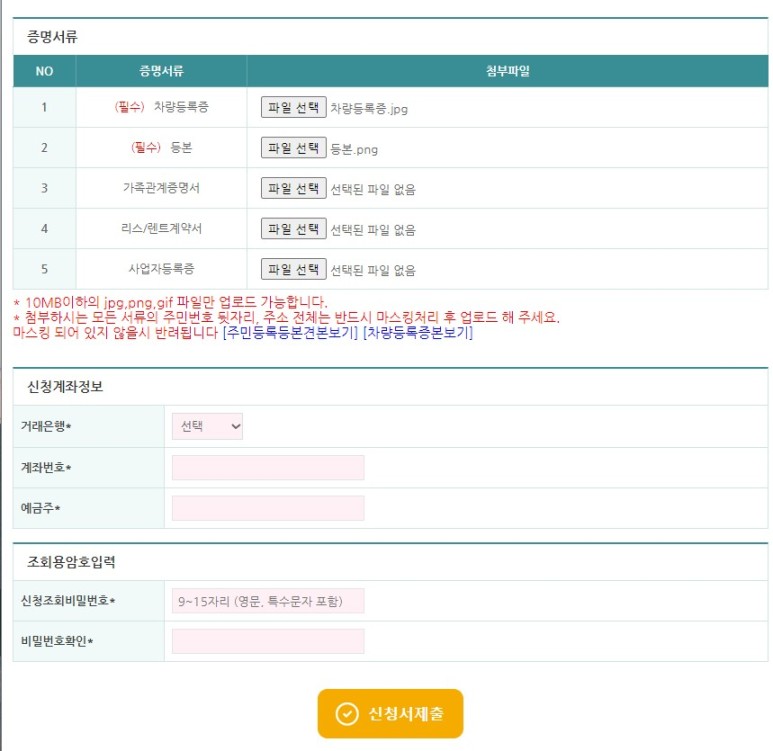
Task: Click the (필수) 등본 label
Action: pyautogui.click(x=161, y=147)
